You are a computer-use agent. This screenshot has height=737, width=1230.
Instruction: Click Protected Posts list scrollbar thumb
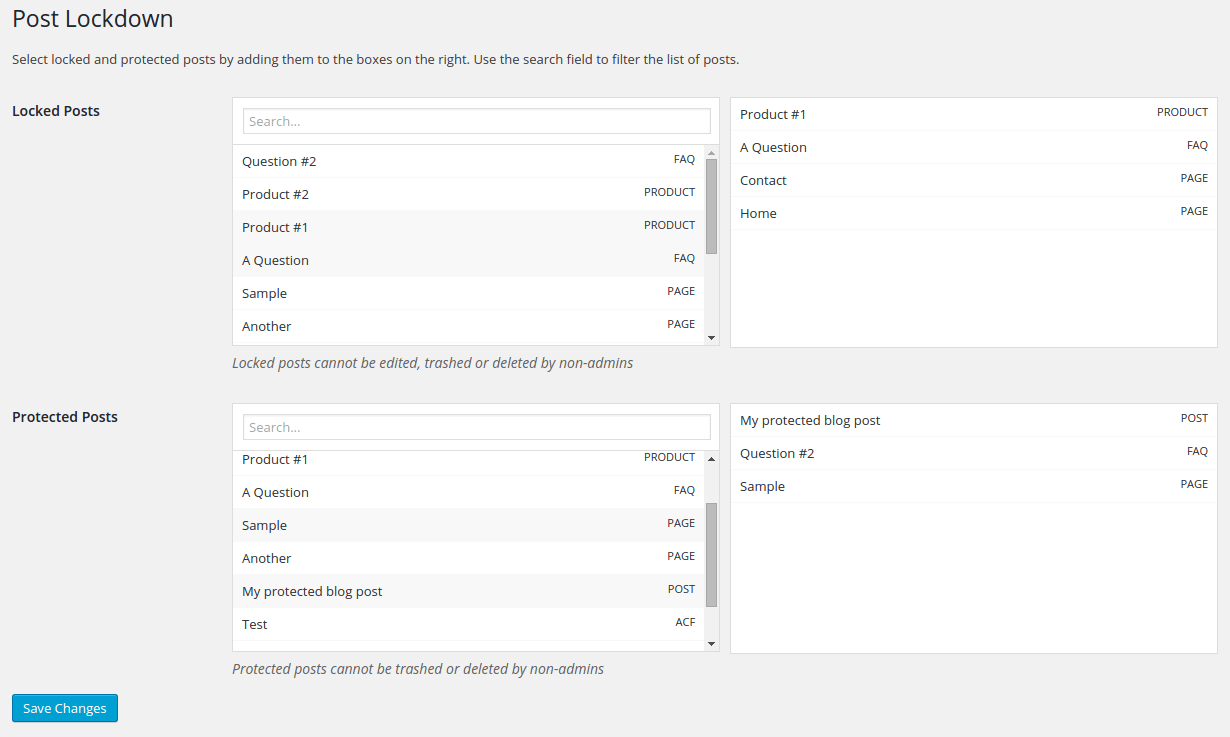(x=712, y=555)
